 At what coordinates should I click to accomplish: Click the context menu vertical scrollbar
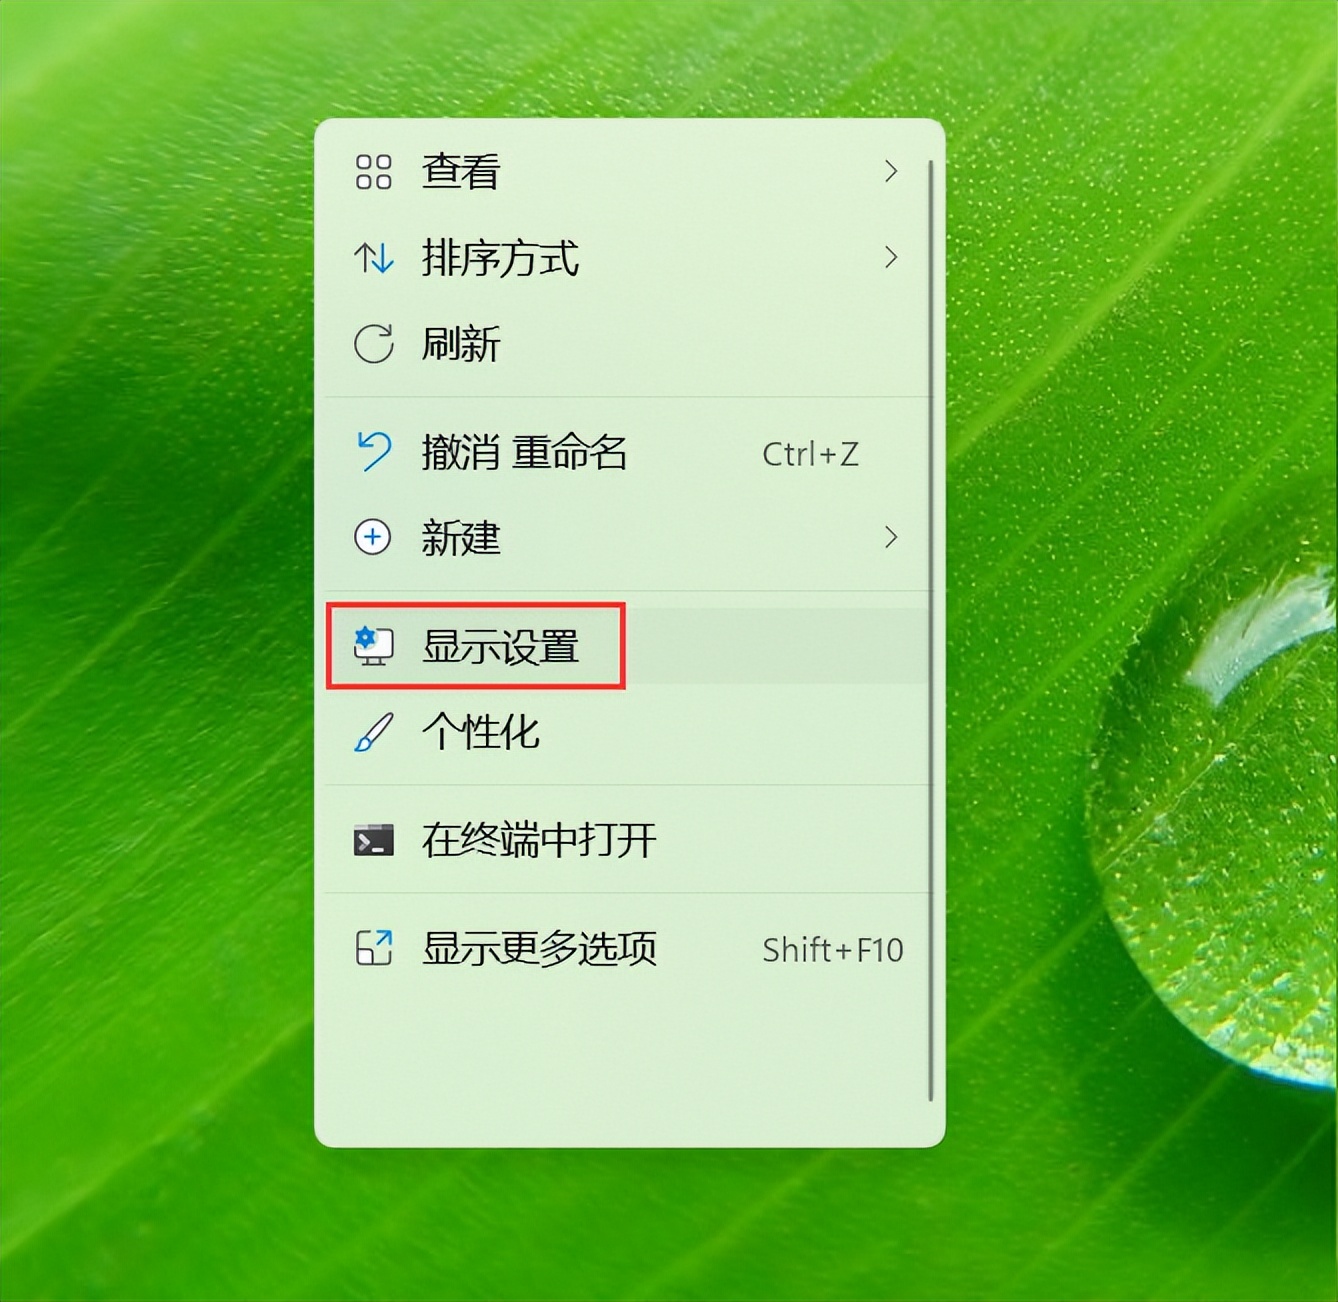coord(931,630)
